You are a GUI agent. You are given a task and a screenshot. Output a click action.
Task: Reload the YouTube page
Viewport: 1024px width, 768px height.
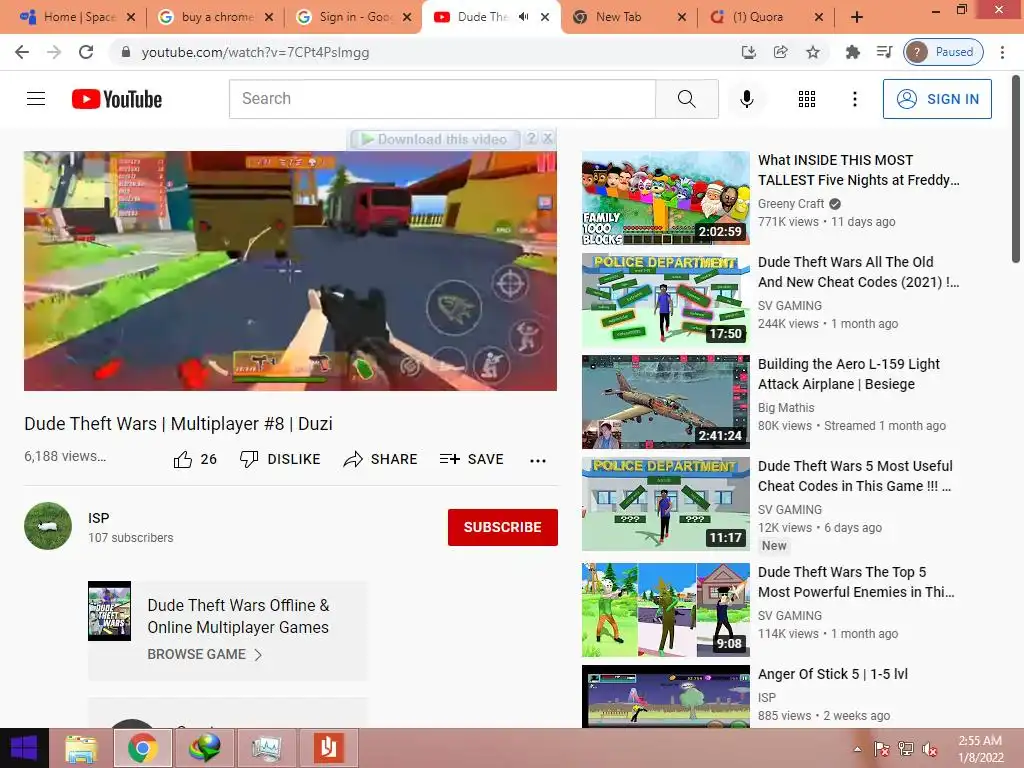86,52
